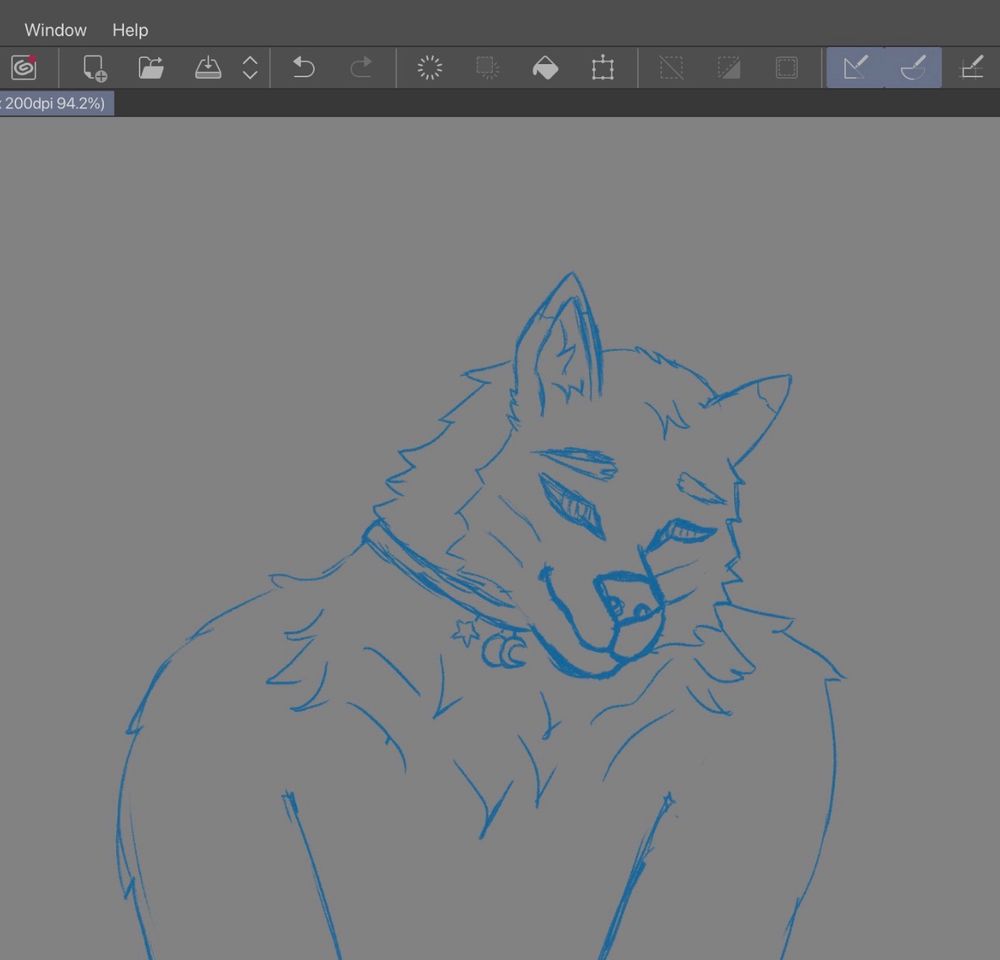
Task: Click the Redo arrow
Action: coord(361,68)
